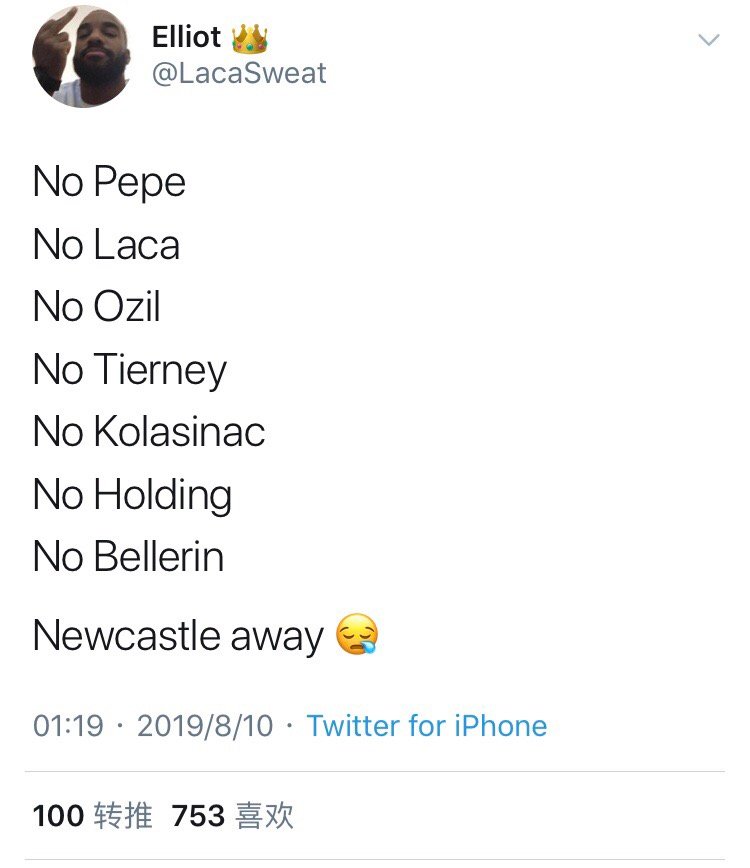This screenshot has height=868, width=750.
Task: Tap the sleepy face emoji
Action: (357, 634)
